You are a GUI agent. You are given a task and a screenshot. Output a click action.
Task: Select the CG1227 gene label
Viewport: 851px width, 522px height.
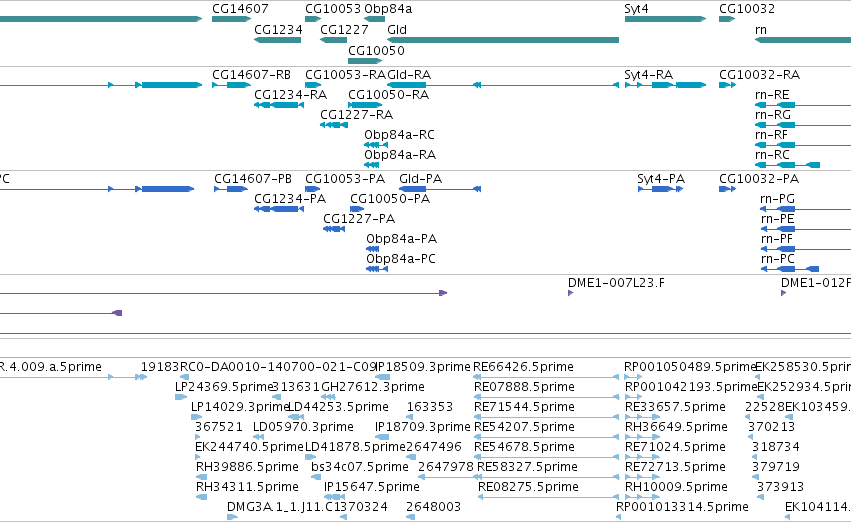coord(344,29)
